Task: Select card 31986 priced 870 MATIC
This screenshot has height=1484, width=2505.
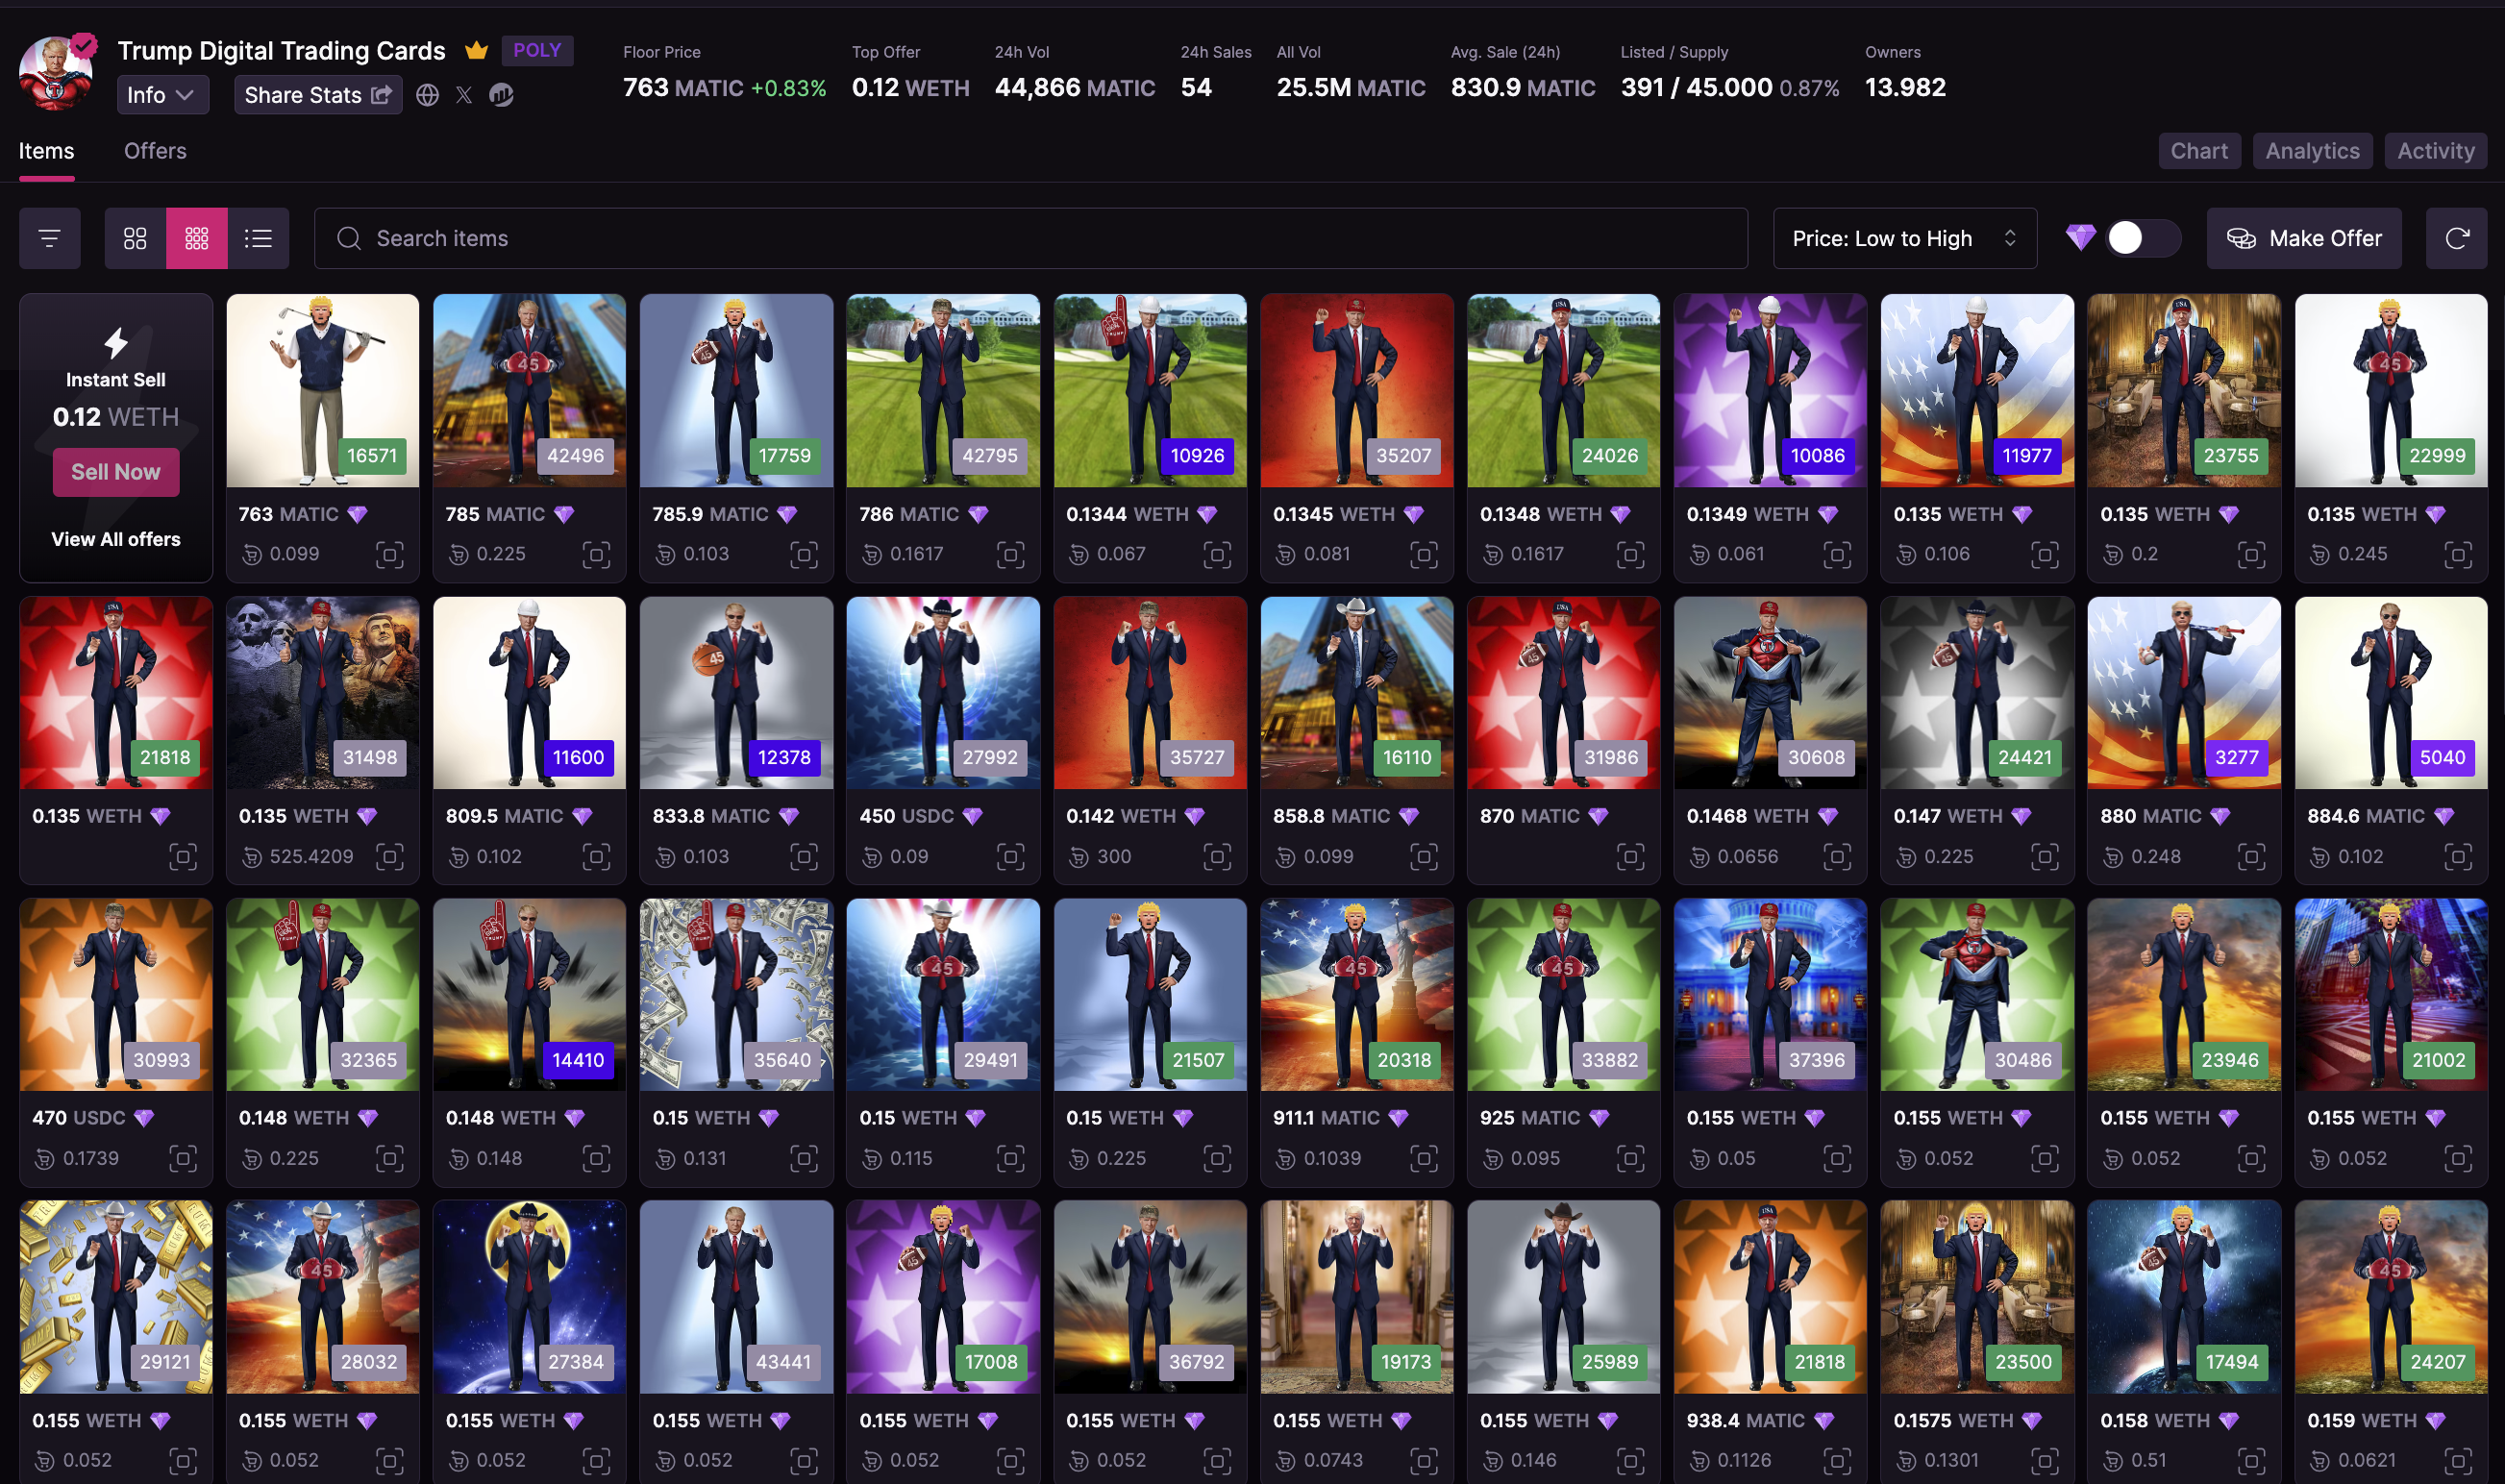Action: [x=1631, y=857]
